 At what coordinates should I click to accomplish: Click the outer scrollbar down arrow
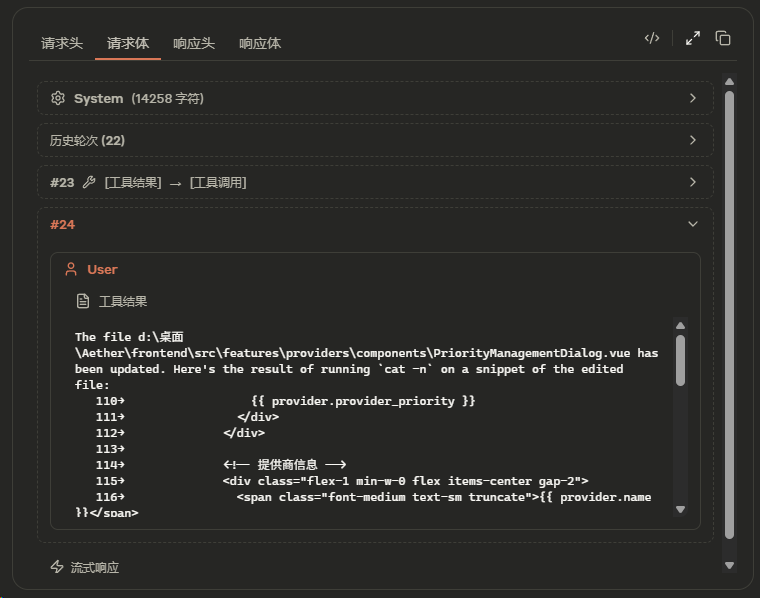[729, 566]
